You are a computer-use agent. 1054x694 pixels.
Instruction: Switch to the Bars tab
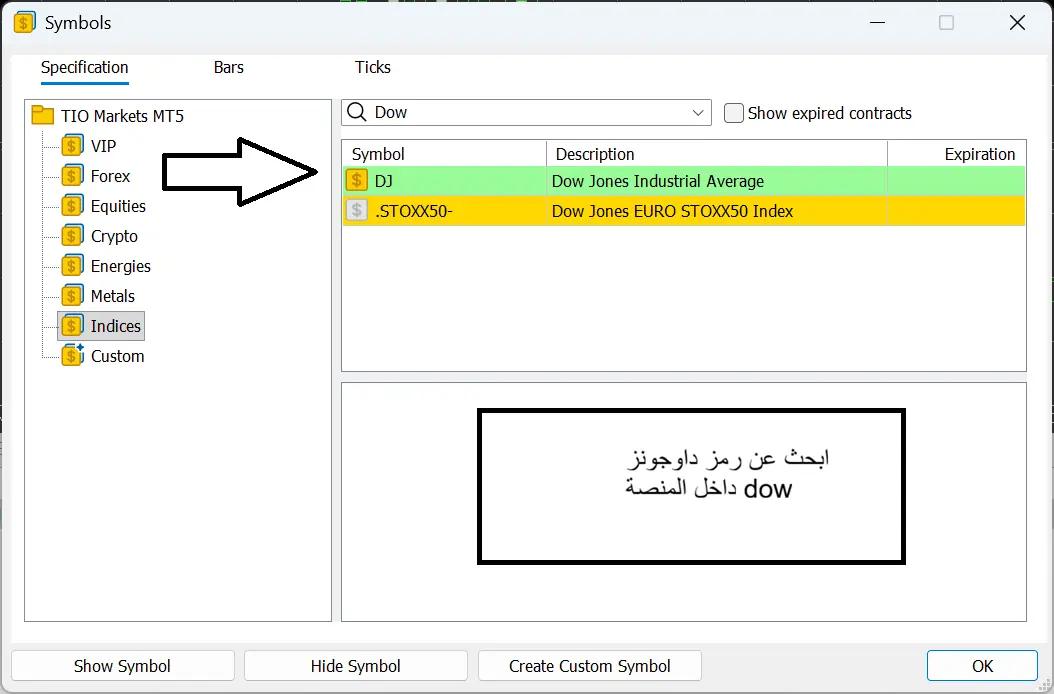(229, 67)
